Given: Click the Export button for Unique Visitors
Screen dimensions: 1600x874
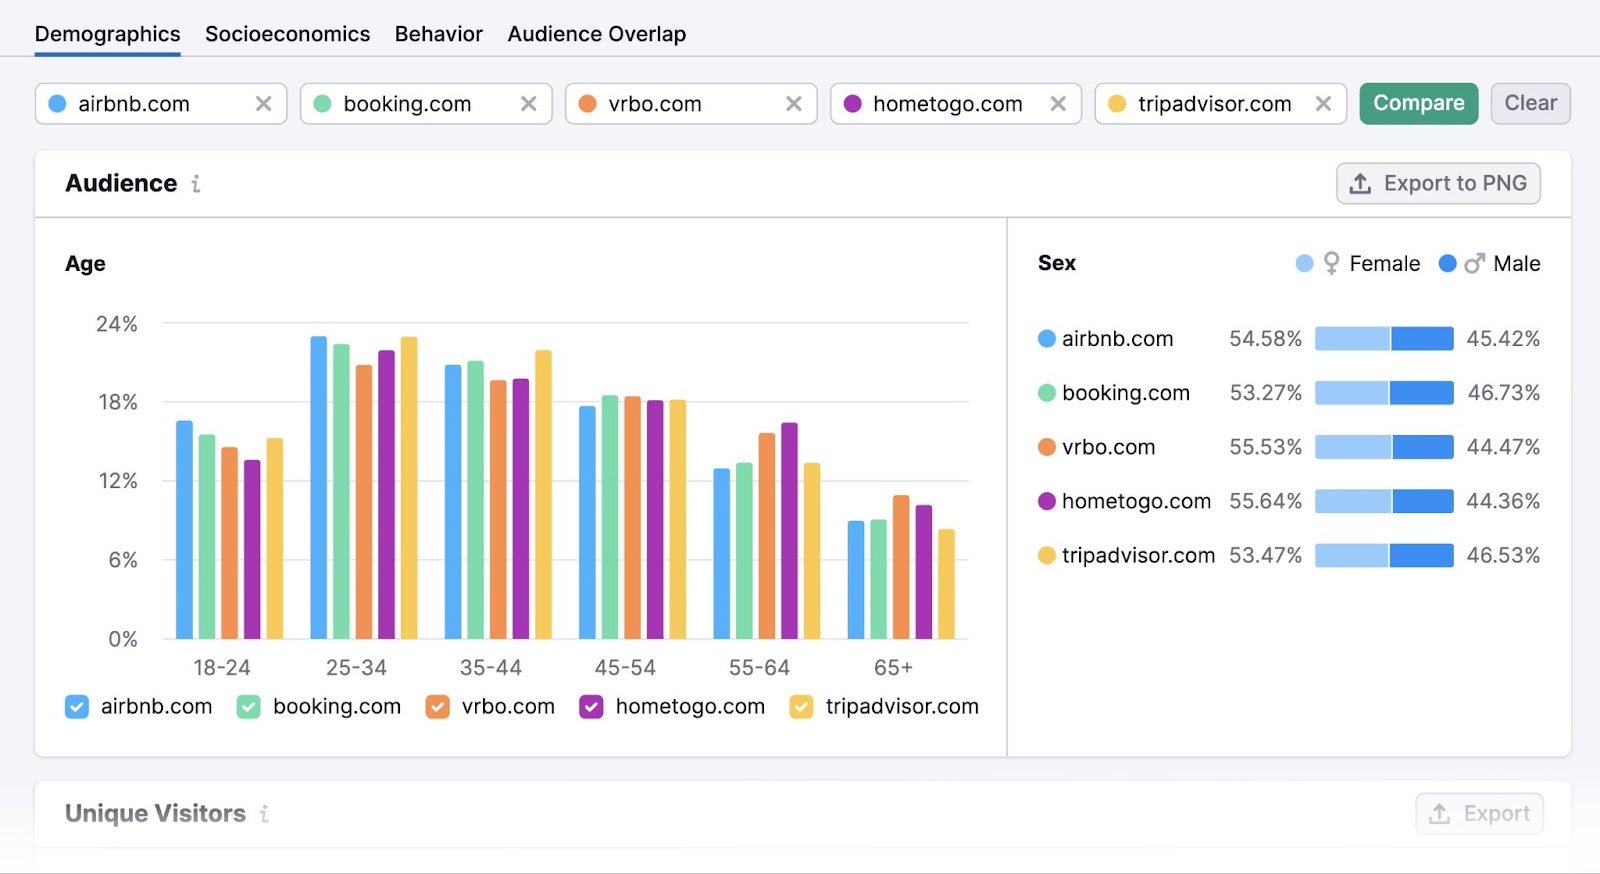Looking at the screenshot, I should (1479, 814).
